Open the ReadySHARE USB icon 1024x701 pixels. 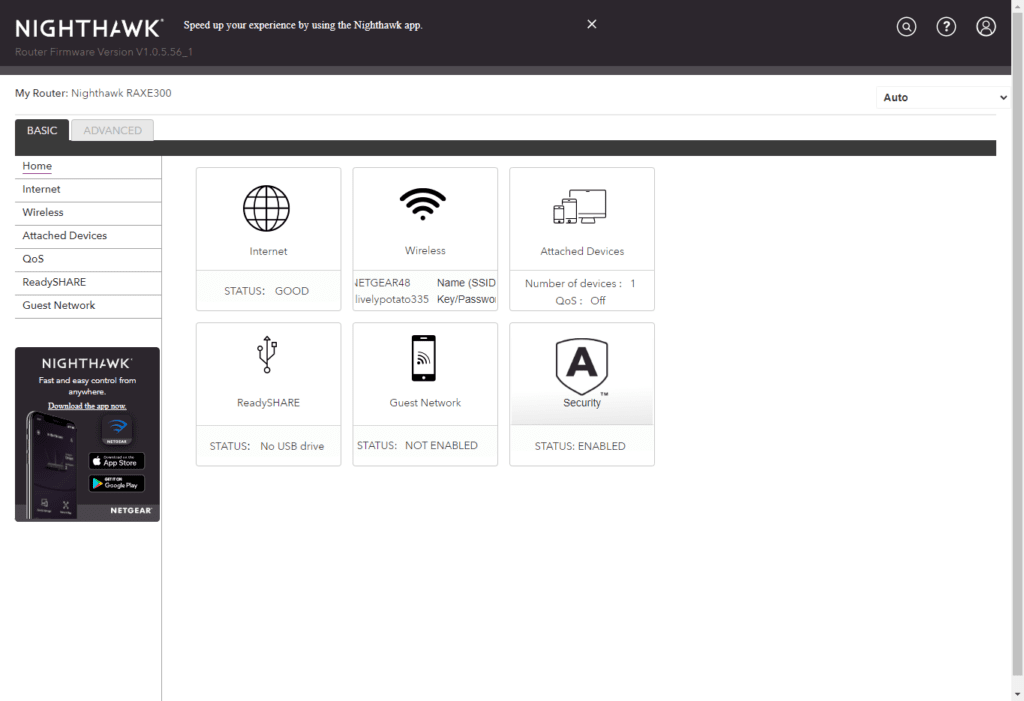[266, 355]
